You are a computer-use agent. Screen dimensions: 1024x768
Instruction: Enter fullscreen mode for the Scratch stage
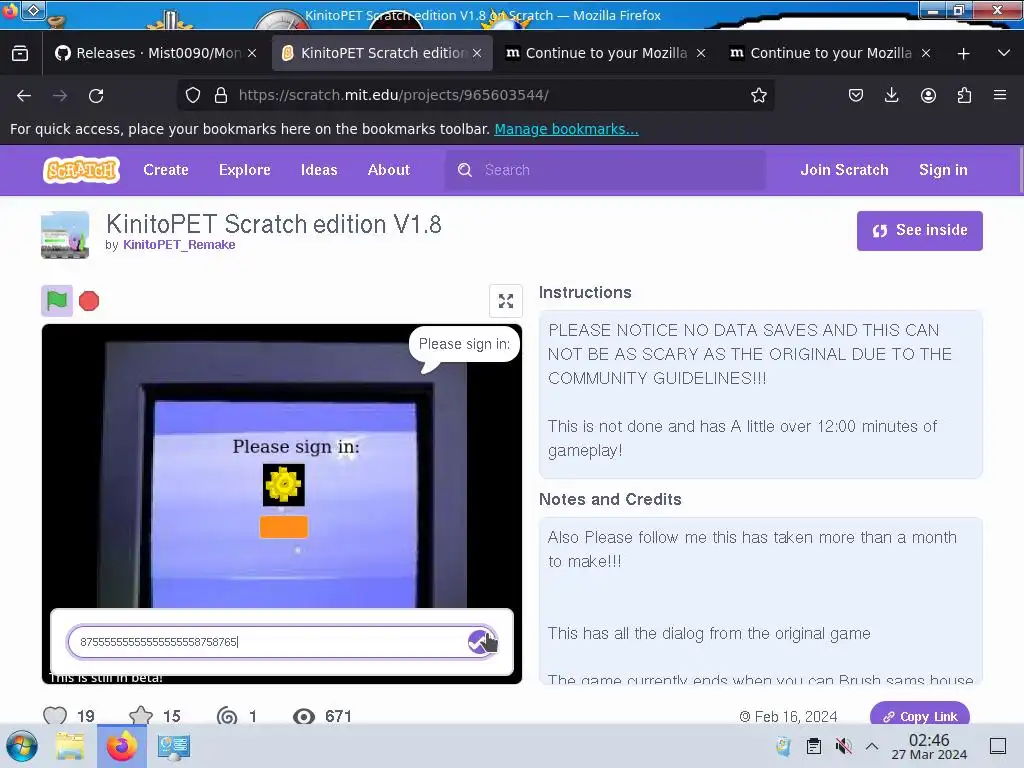[505, 301]
